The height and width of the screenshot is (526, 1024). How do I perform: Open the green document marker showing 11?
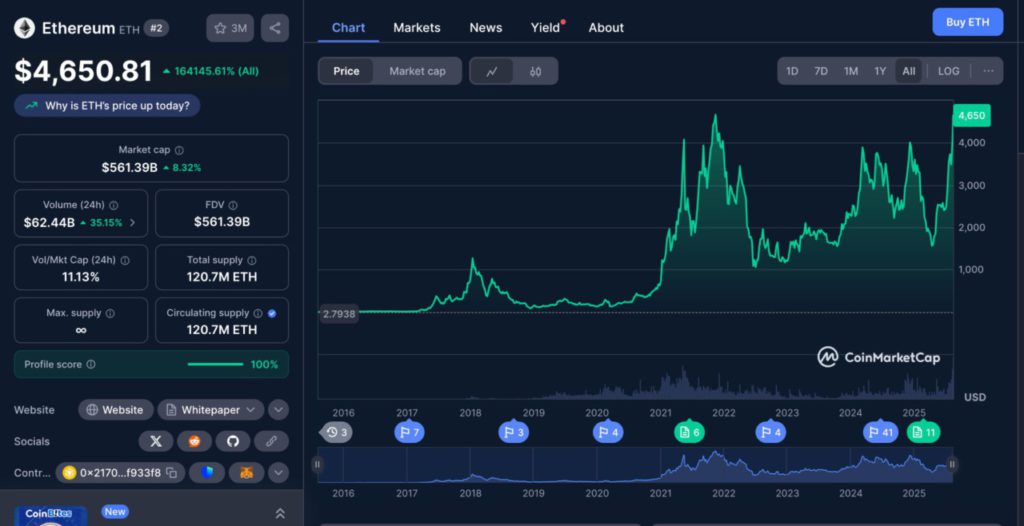[x=923, y=432]
